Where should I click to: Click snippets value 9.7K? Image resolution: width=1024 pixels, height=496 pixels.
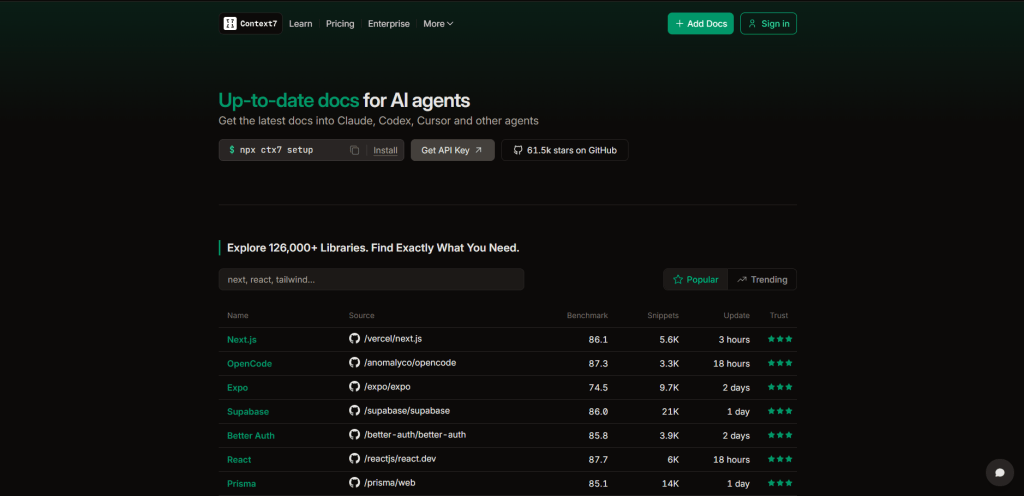click(669, 388)
